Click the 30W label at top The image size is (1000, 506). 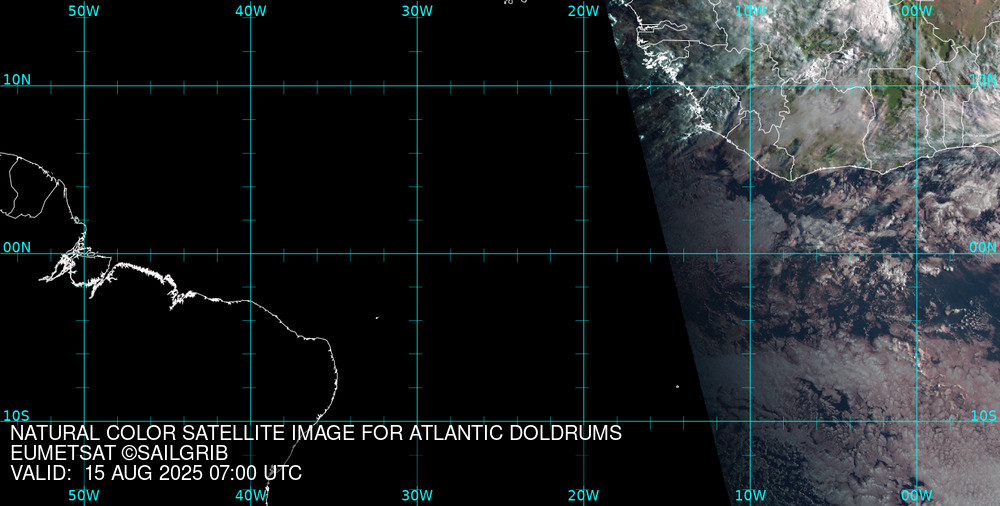coord(417,11)
